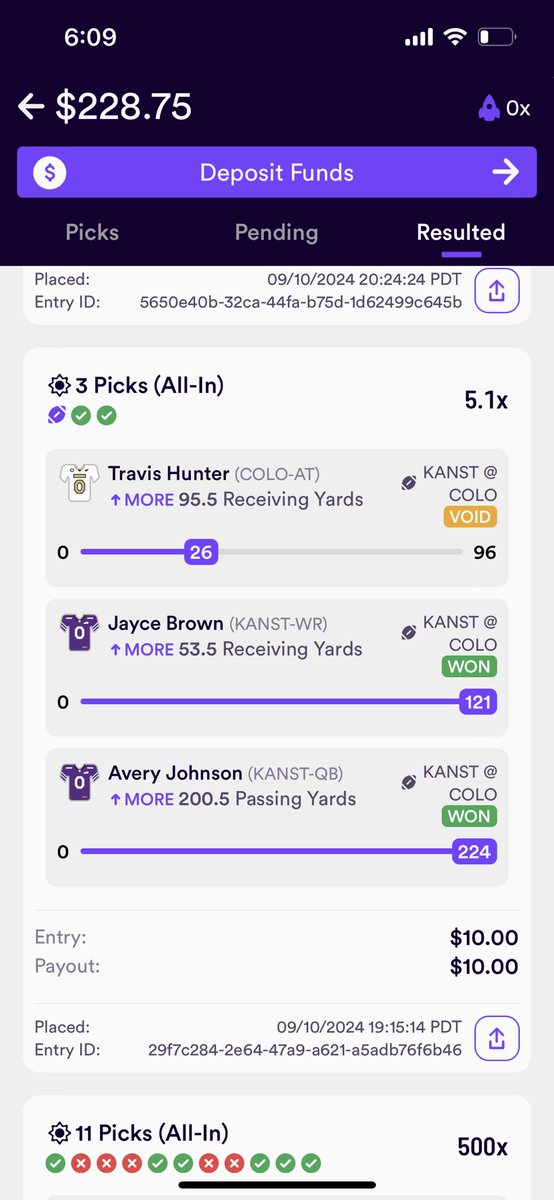Click the Deposit Funds arrow
This screenshot has width=554, height=1200.
[506, 173]
